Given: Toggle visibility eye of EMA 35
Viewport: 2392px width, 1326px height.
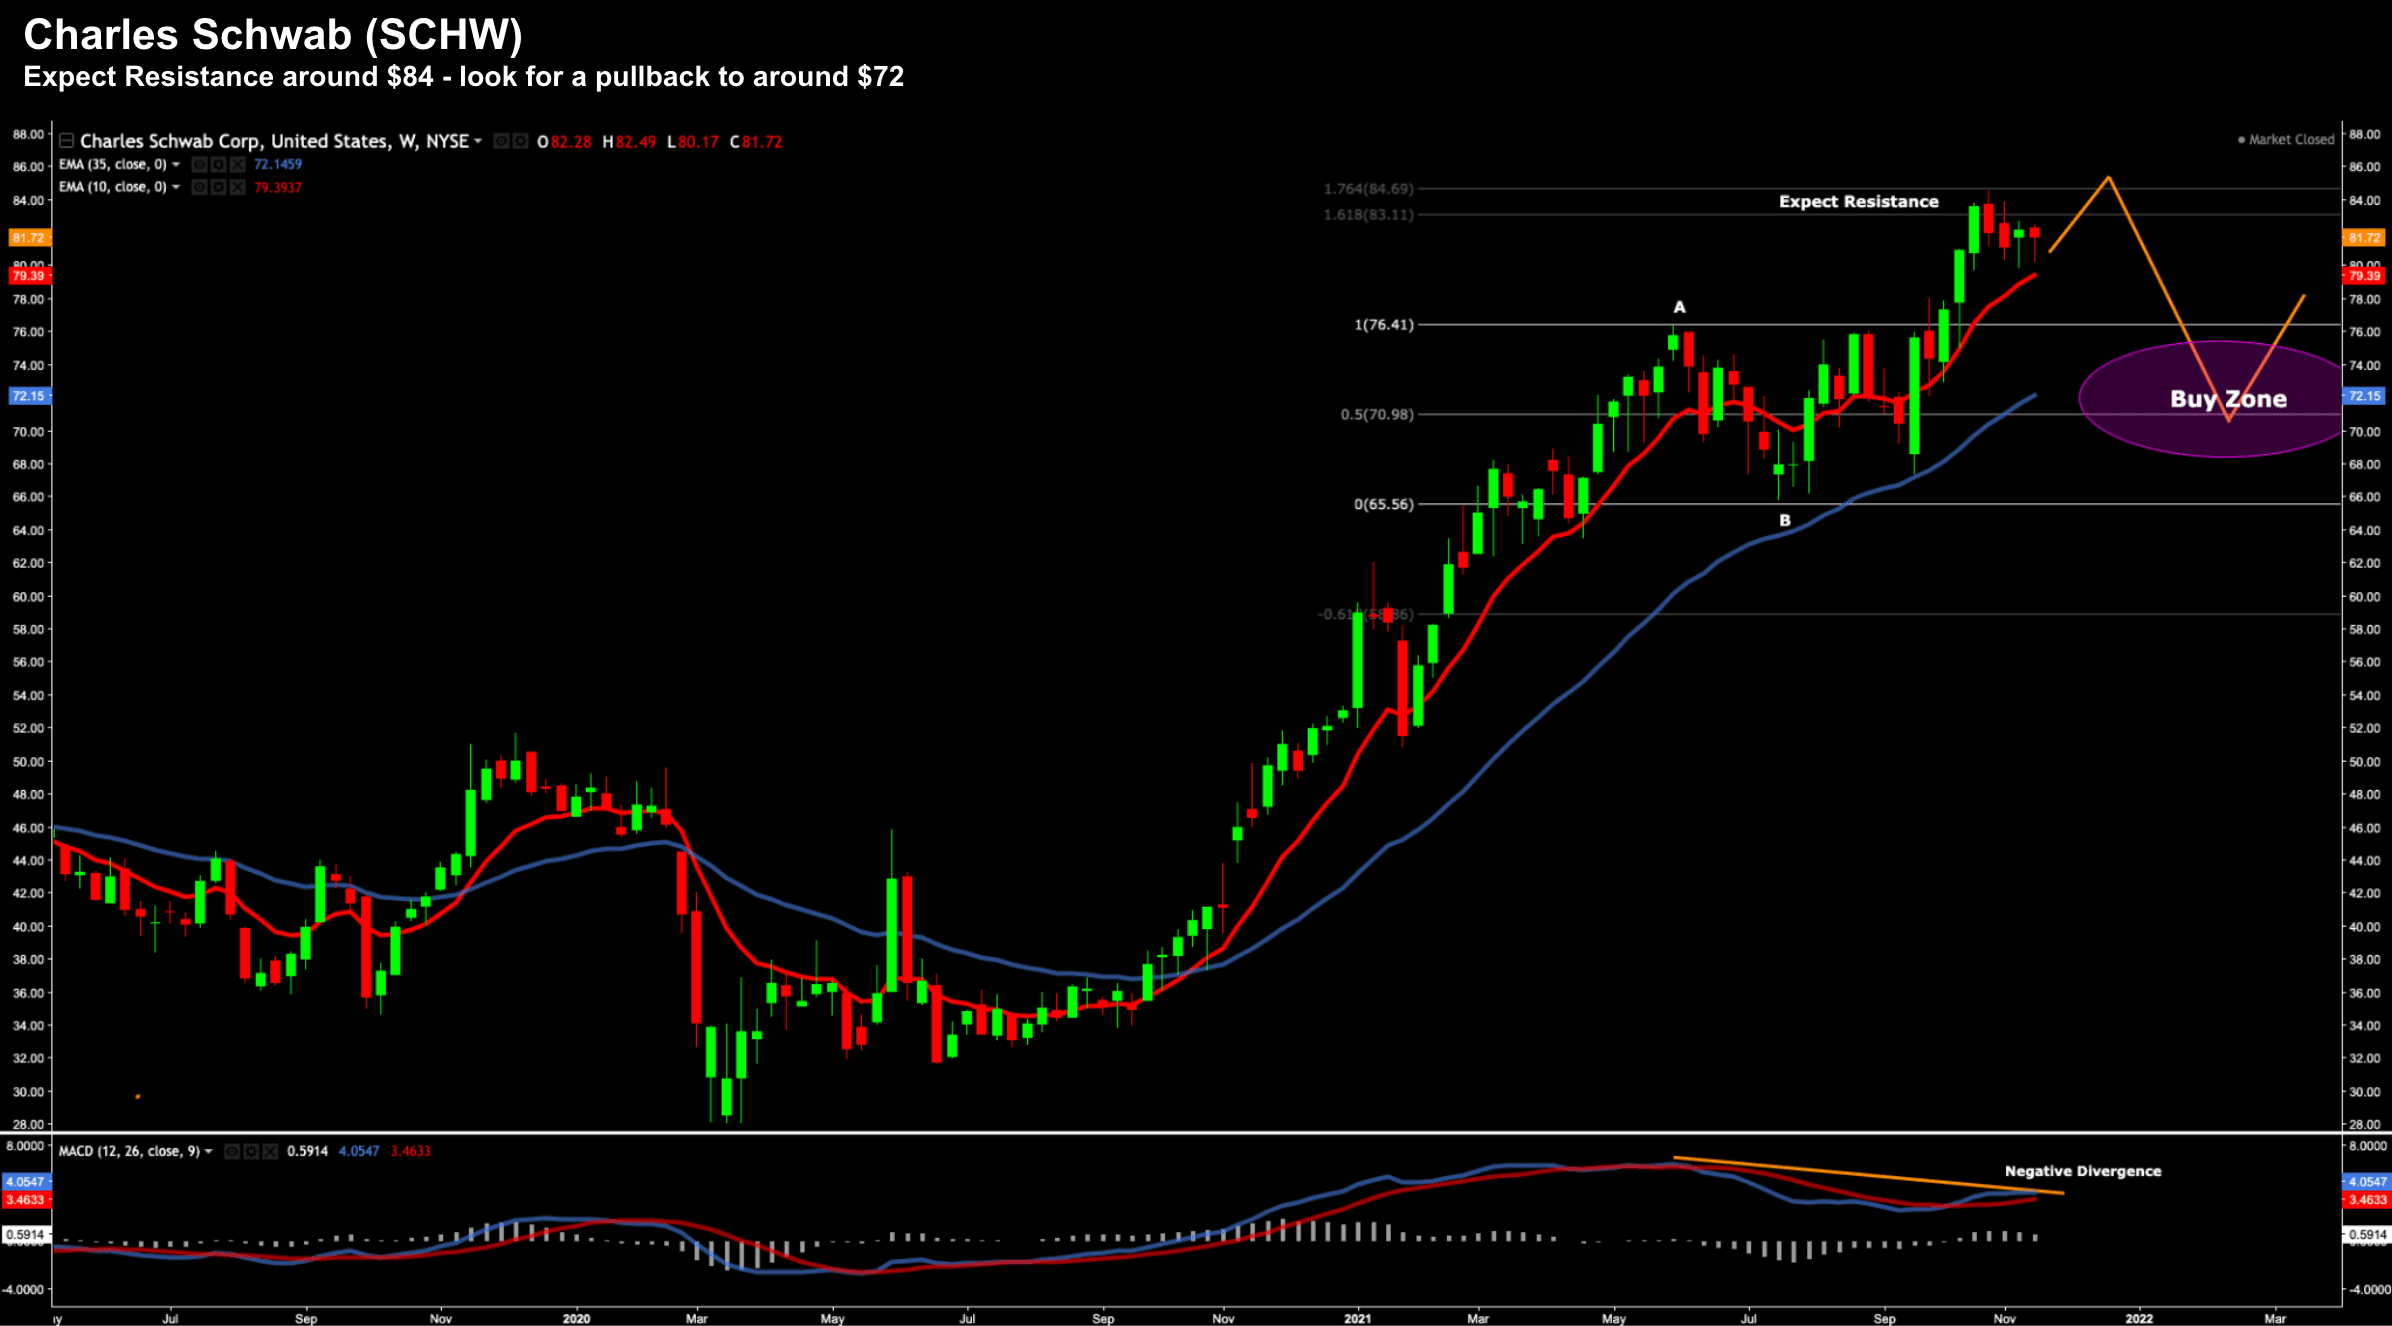Looking at the screenshot, I should pyautogui.click(x=200, y=164).
